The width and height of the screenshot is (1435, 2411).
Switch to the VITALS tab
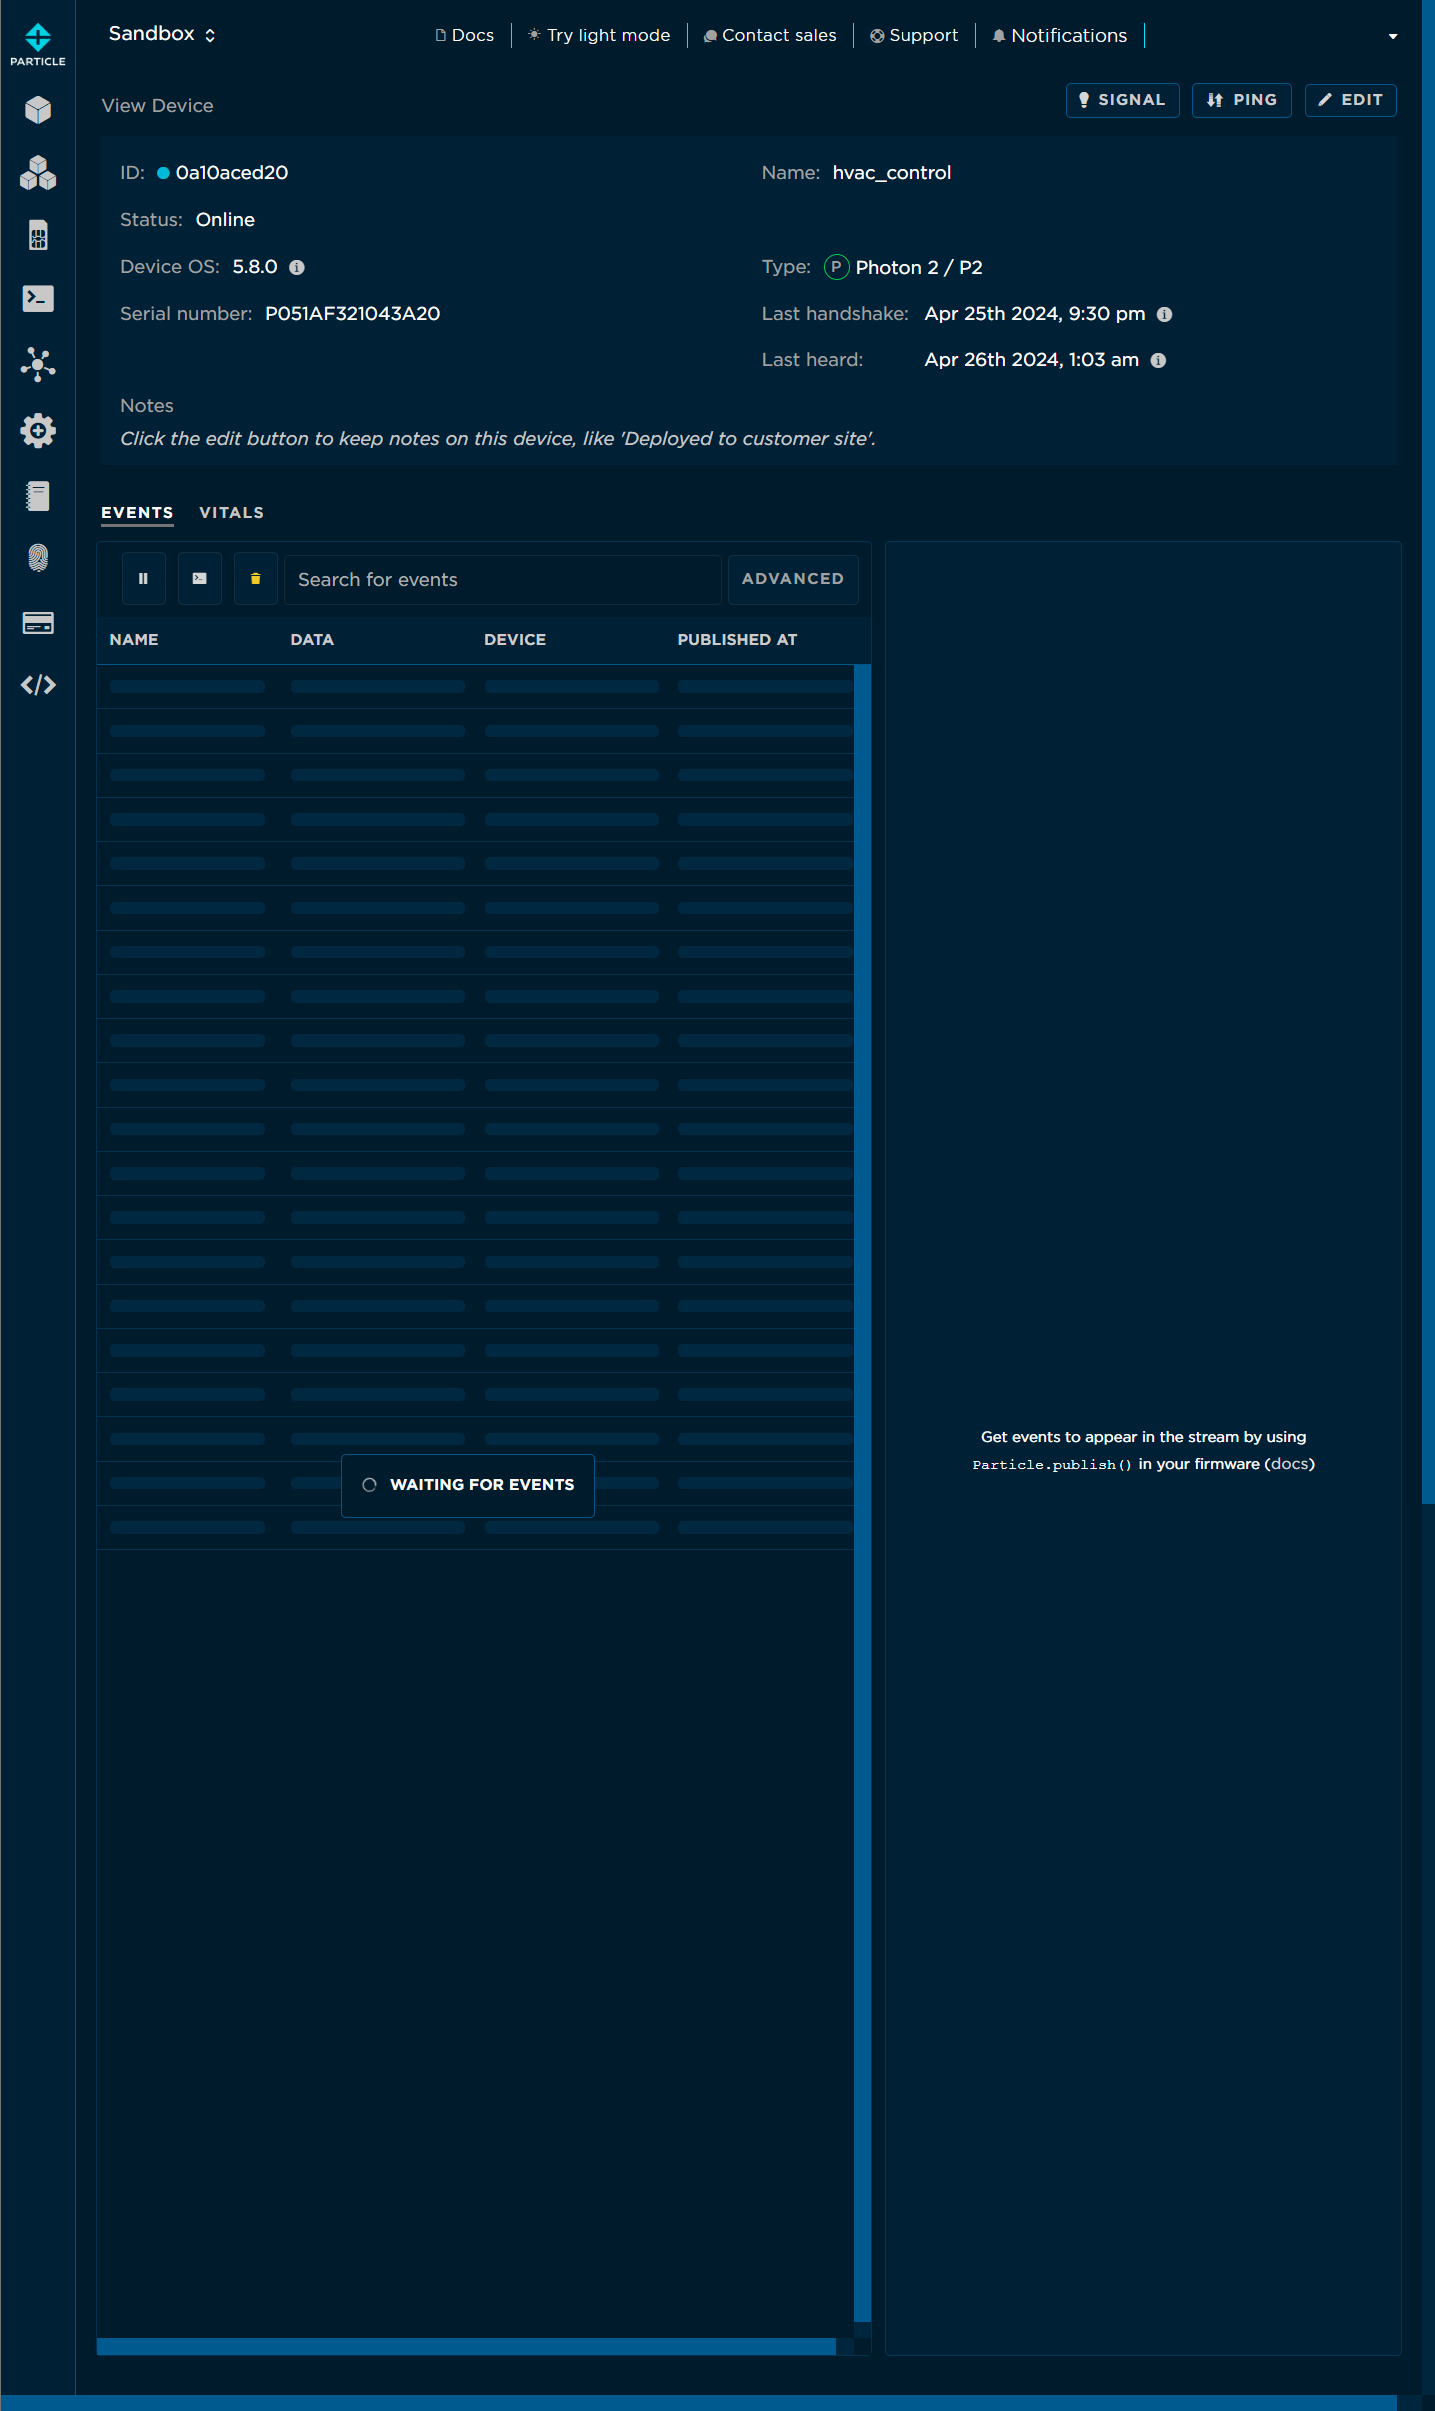pyautogui.click(x=231, y=512)
